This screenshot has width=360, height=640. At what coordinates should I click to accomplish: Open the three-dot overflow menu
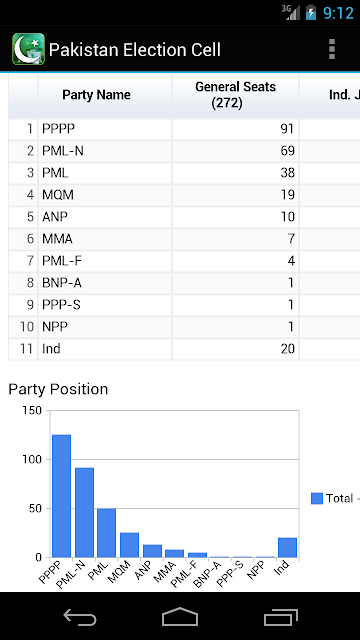coord(331,49)
